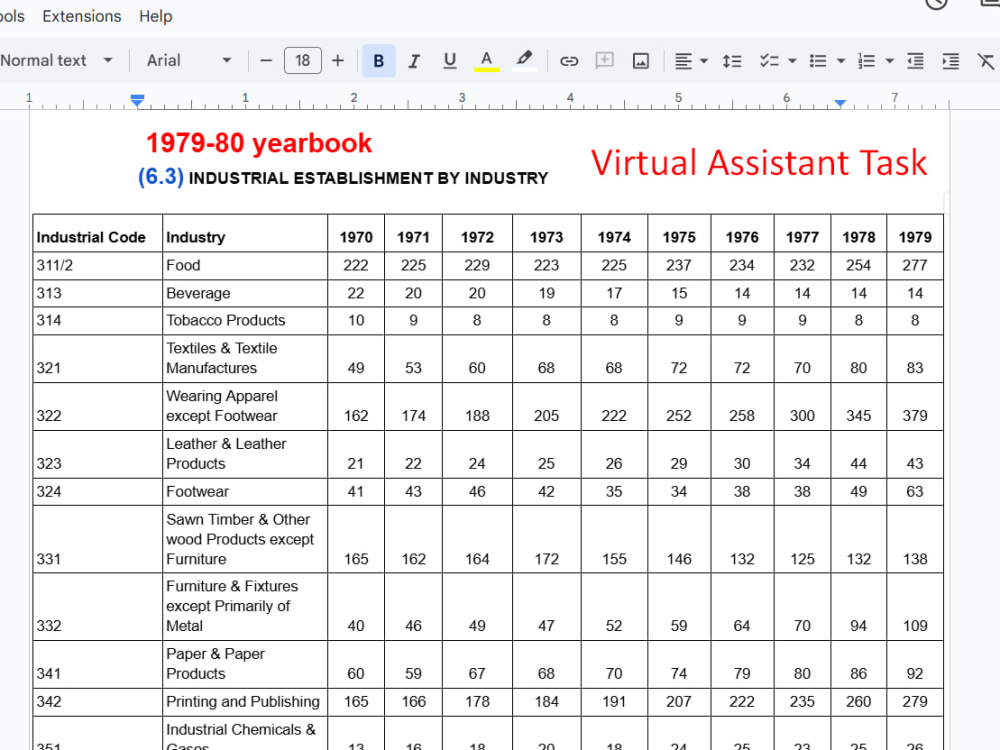
Task: Open the text color picker
Action: click(486, 61)
